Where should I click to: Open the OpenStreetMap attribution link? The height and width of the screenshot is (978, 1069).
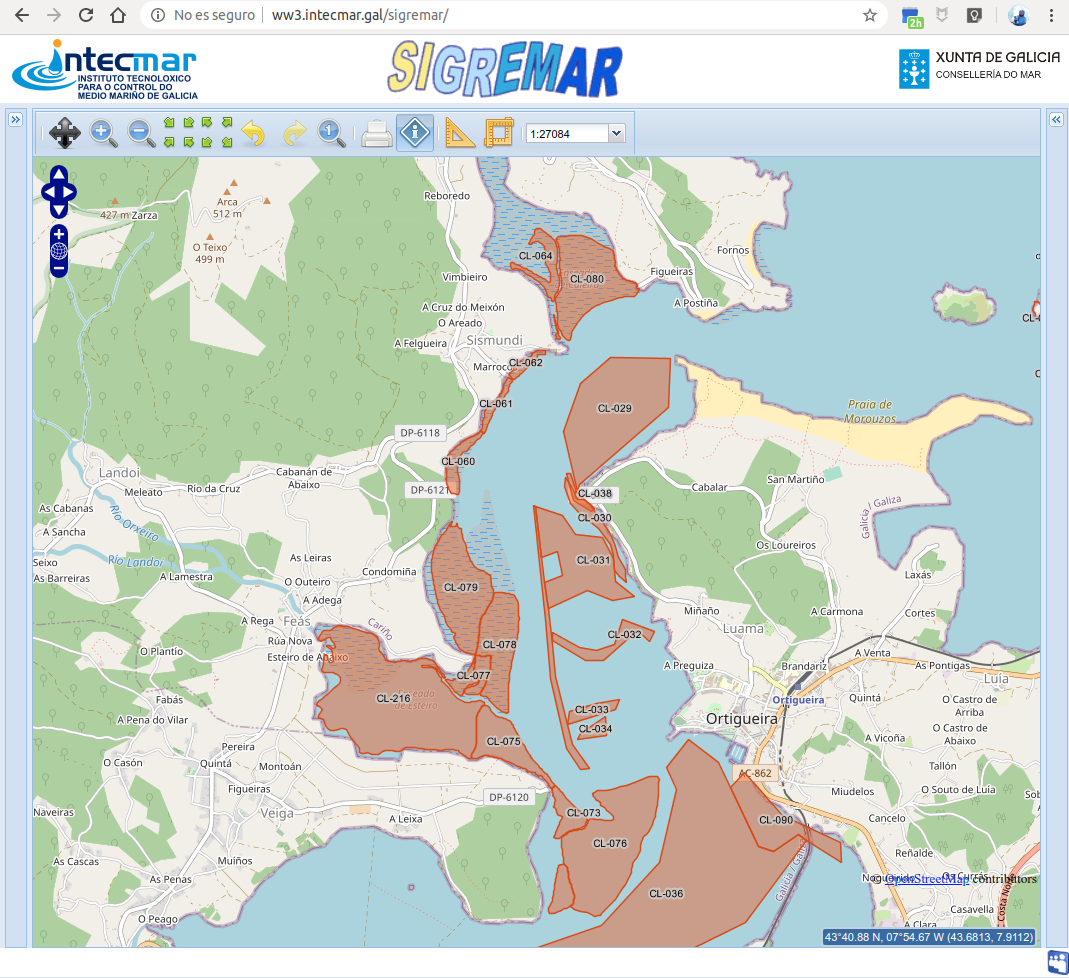pos(927,879)
